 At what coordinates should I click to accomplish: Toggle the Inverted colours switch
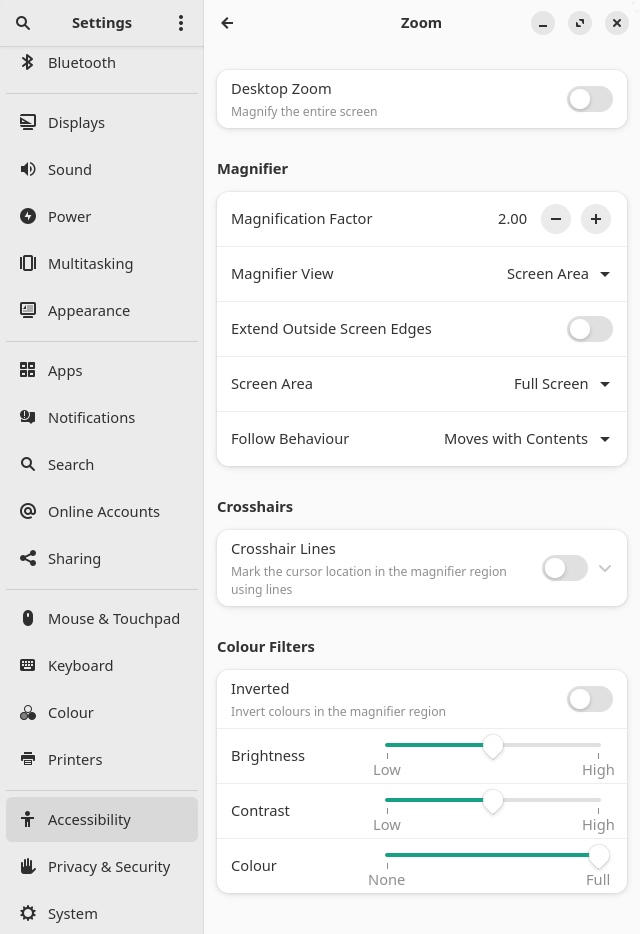coord(589,699)
